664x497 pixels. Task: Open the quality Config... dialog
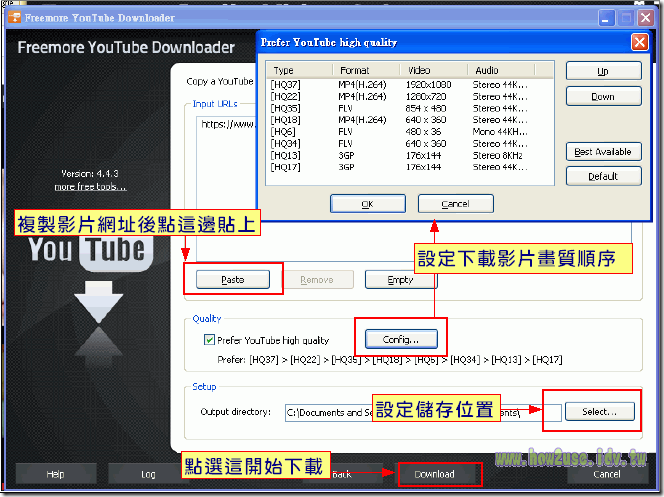coord(399,337)
